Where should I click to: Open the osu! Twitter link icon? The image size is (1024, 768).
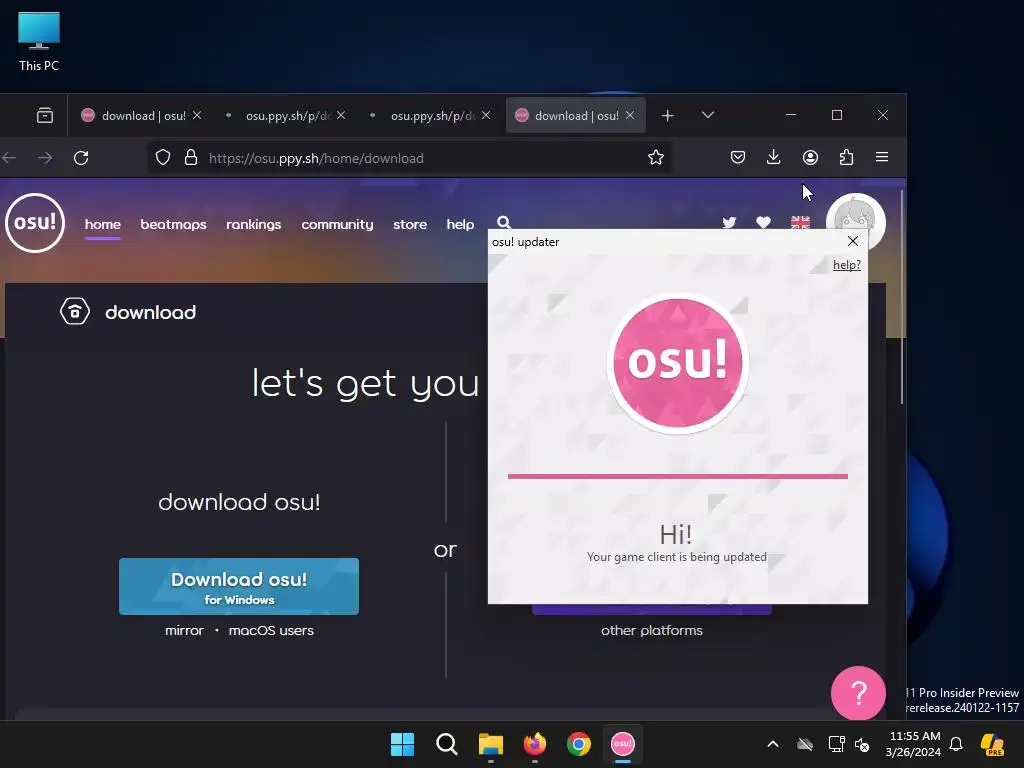[729, 222]
